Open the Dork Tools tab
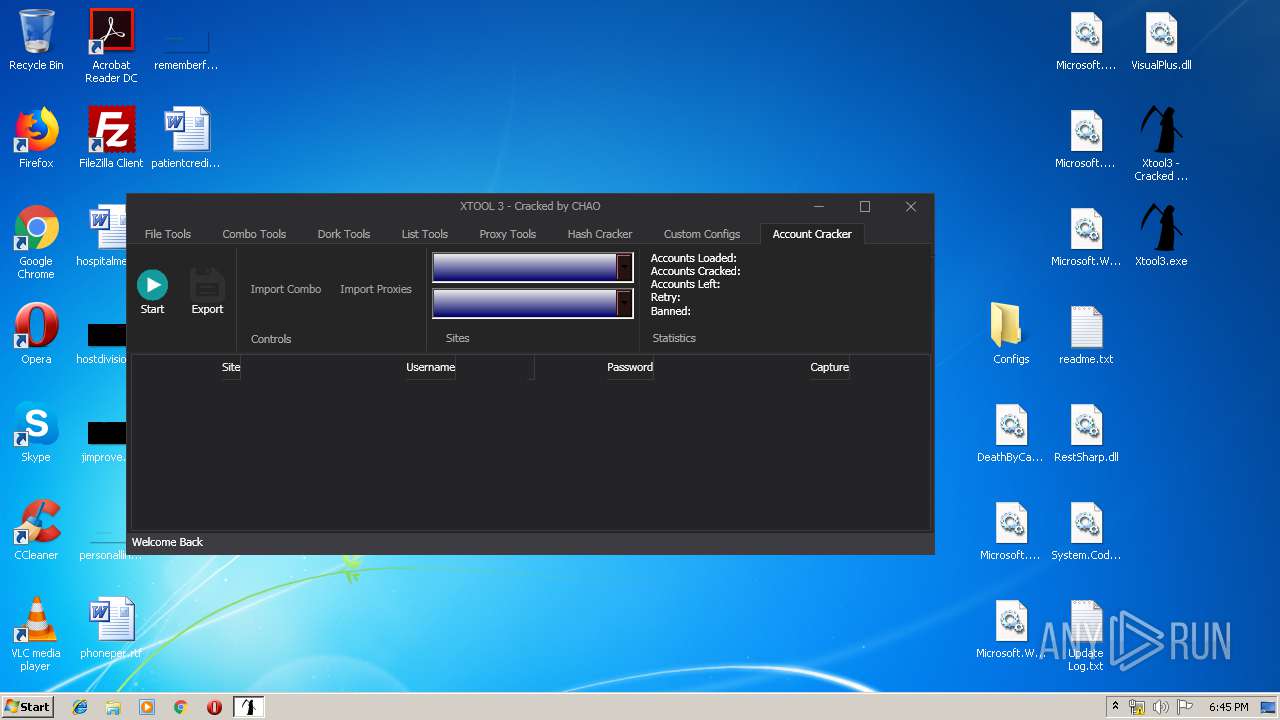The height and width of the screenshot is (720, 1280). 344,234
